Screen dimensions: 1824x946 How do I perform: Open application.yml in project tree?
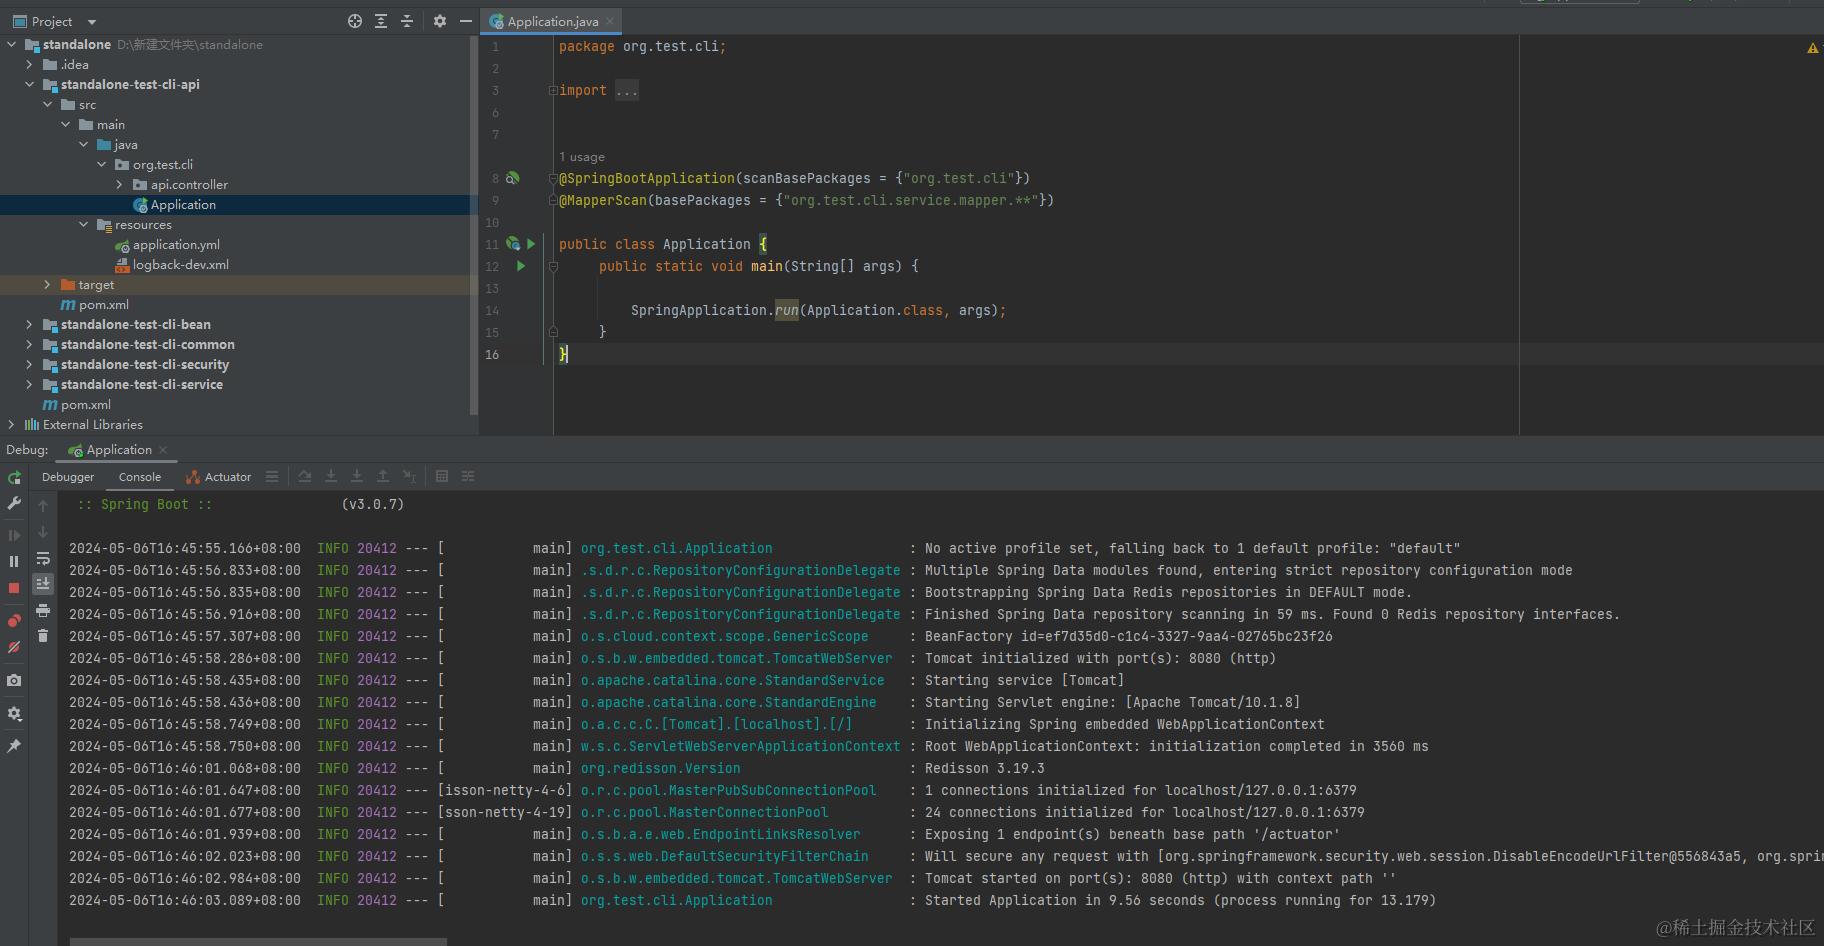point(176,245)
